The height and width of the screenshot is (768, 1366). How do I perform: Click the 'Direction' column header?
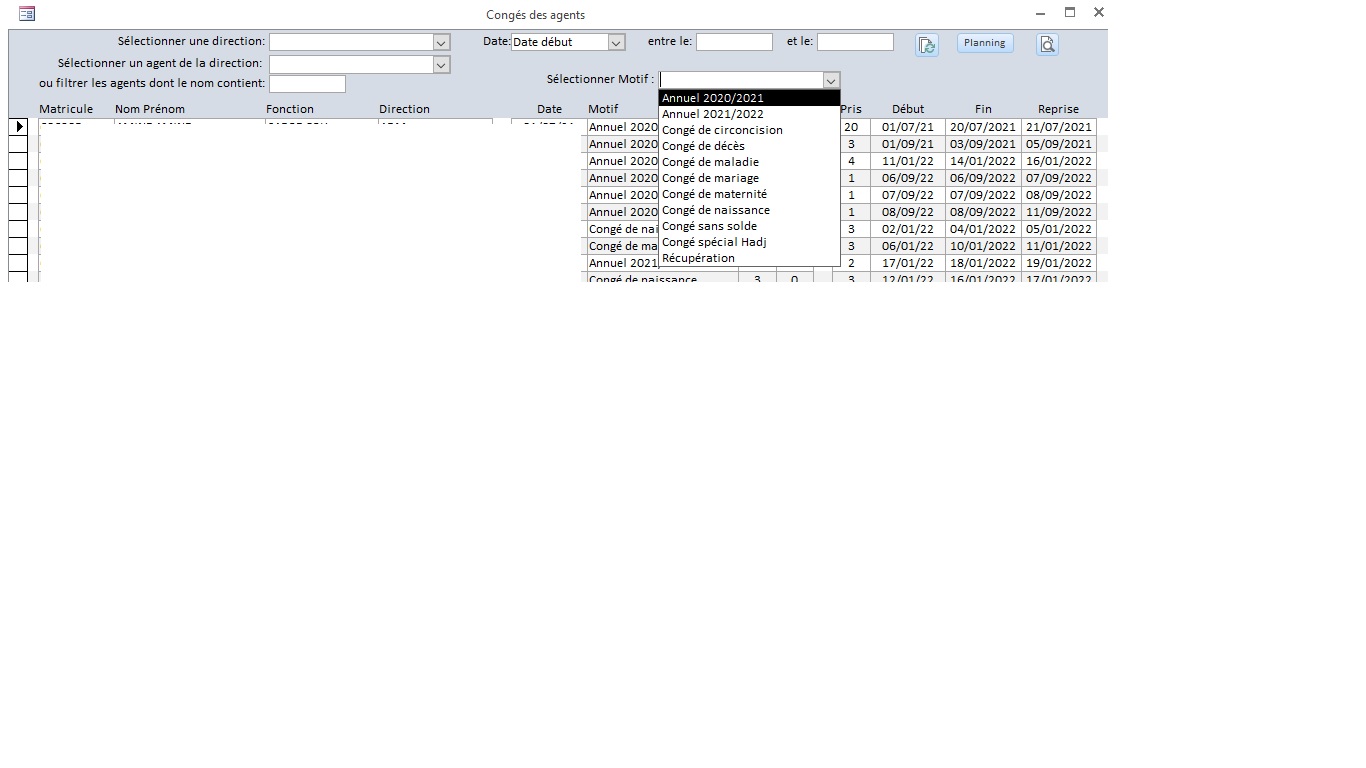[404, 109]
